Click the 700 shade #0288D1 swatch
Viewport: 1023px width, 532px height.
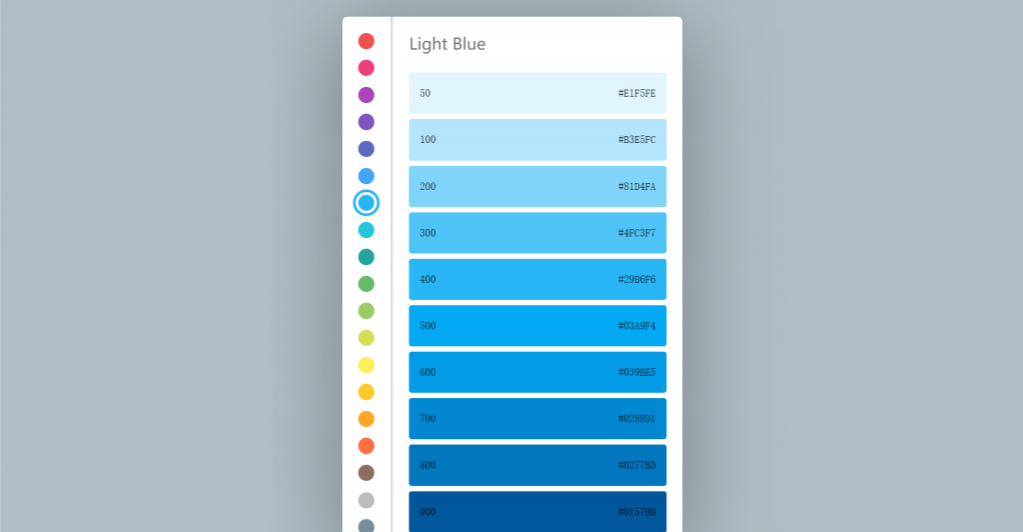[x=537, y=419]
